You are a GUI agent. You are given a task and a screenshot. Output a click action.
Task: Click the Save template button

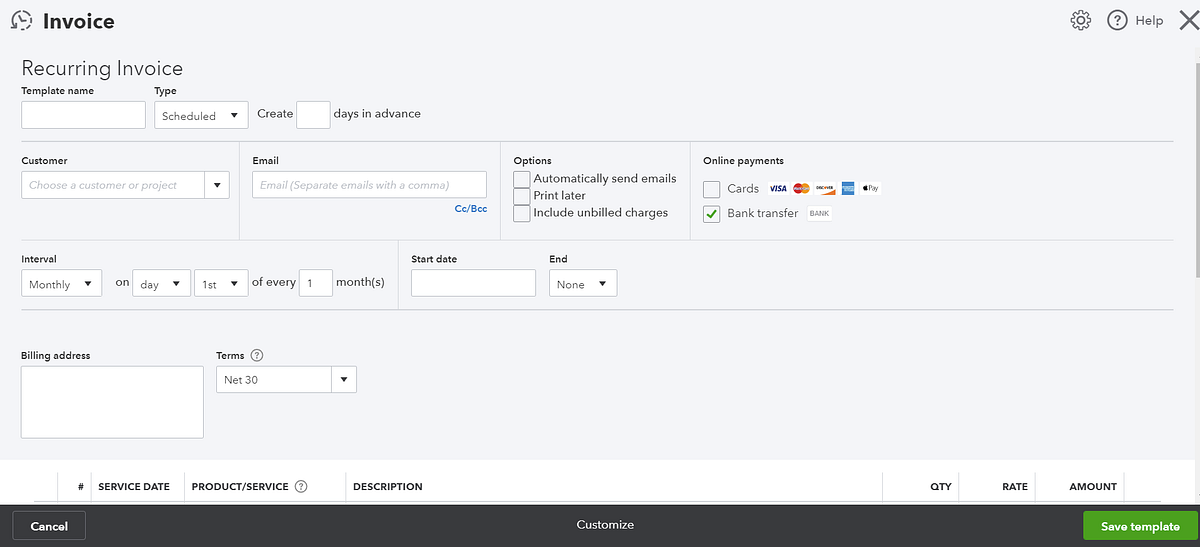click(x=1139, y=526)
